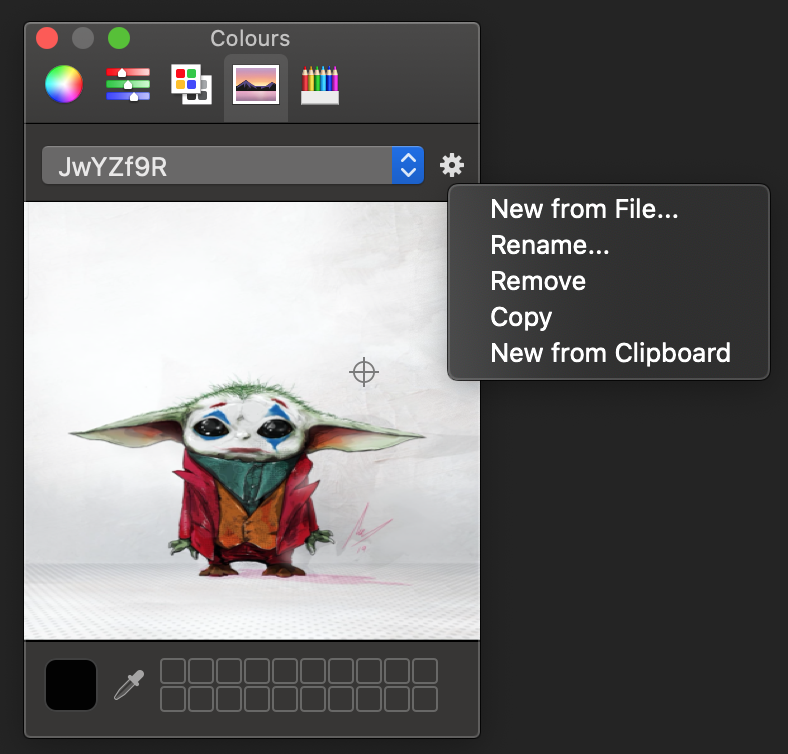This screenshot has height=754, width=788.
Task: Choose Rename… in the gear menu
Action: 609,245
